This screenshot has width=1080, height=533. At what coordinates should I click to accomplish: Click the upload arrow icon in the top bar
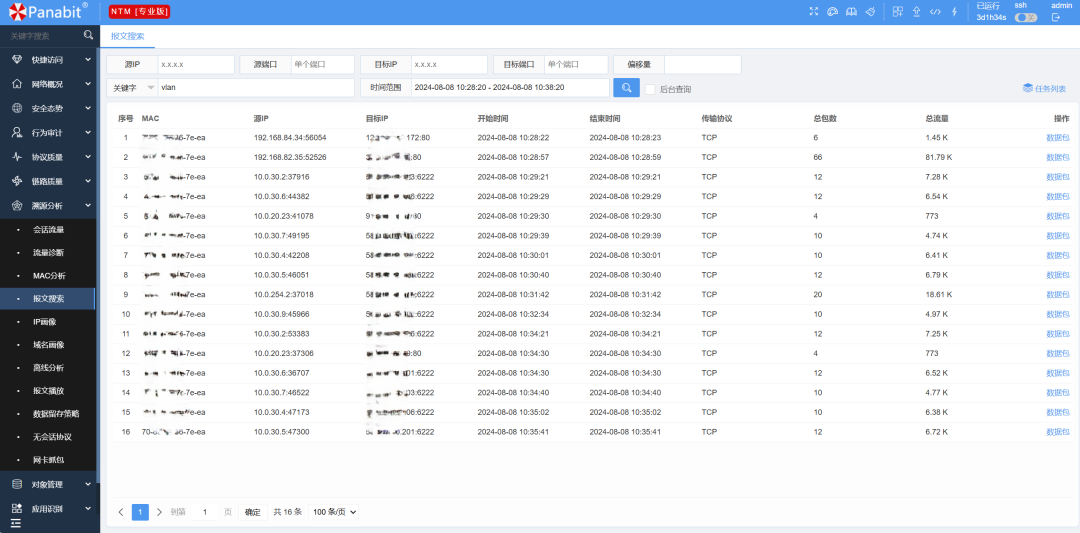[916, 12]
